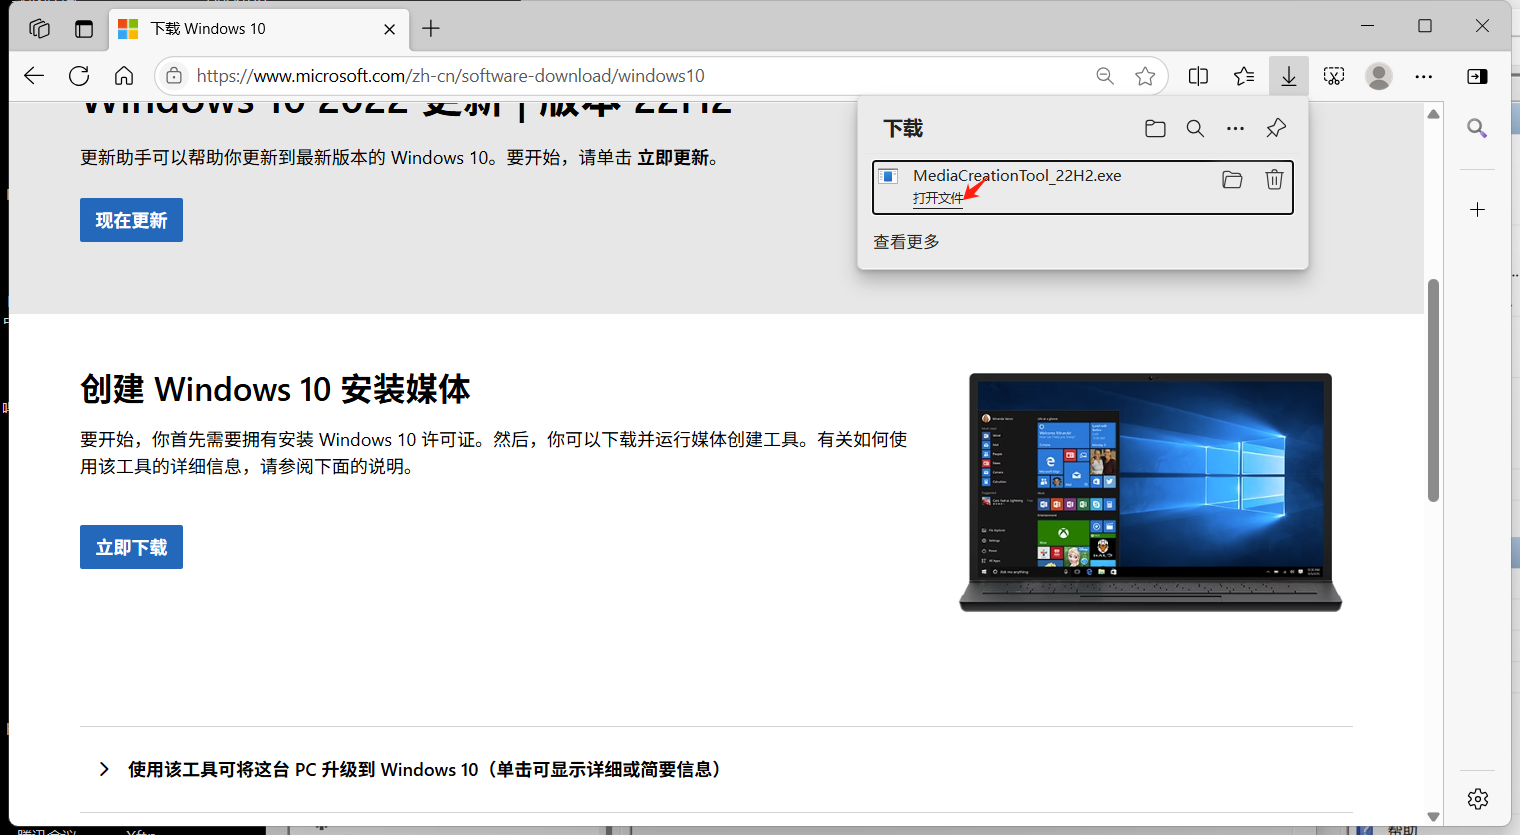Show MediaCreationTool_22H2.exe in folder
The width and height of the screenshot is (1520, 835).
[1232, 179]
